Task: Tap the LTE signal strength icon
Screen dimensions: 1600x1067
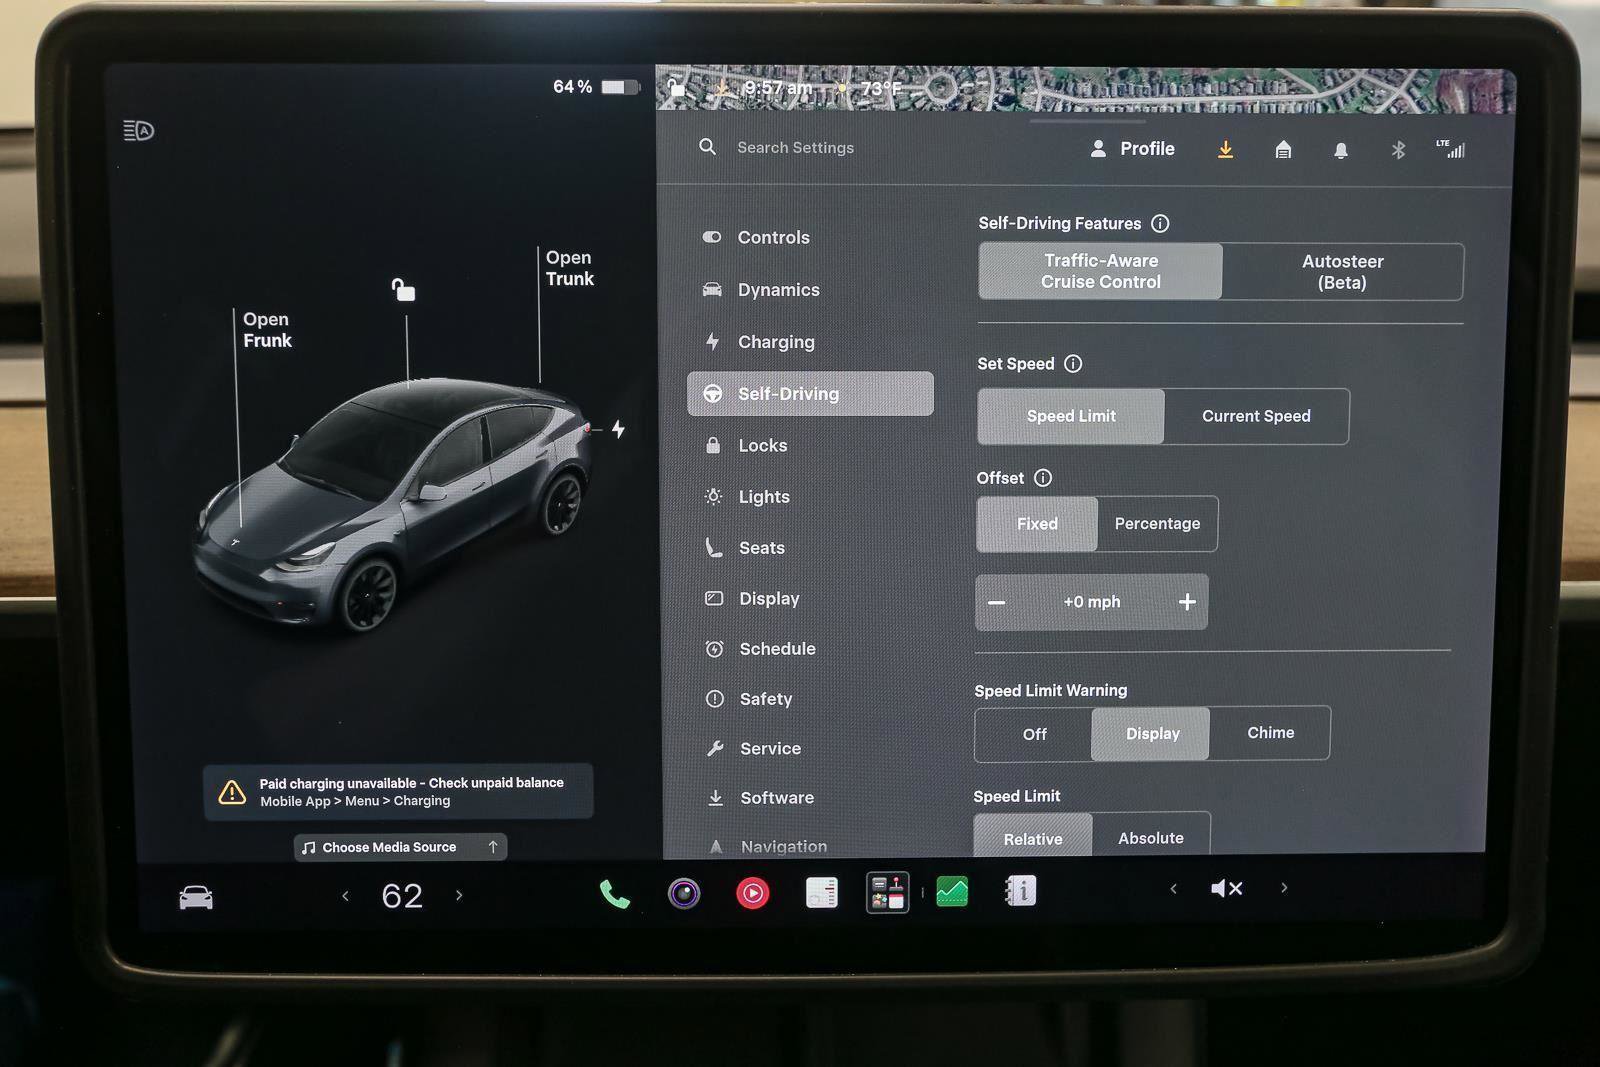Action: 1451,149
